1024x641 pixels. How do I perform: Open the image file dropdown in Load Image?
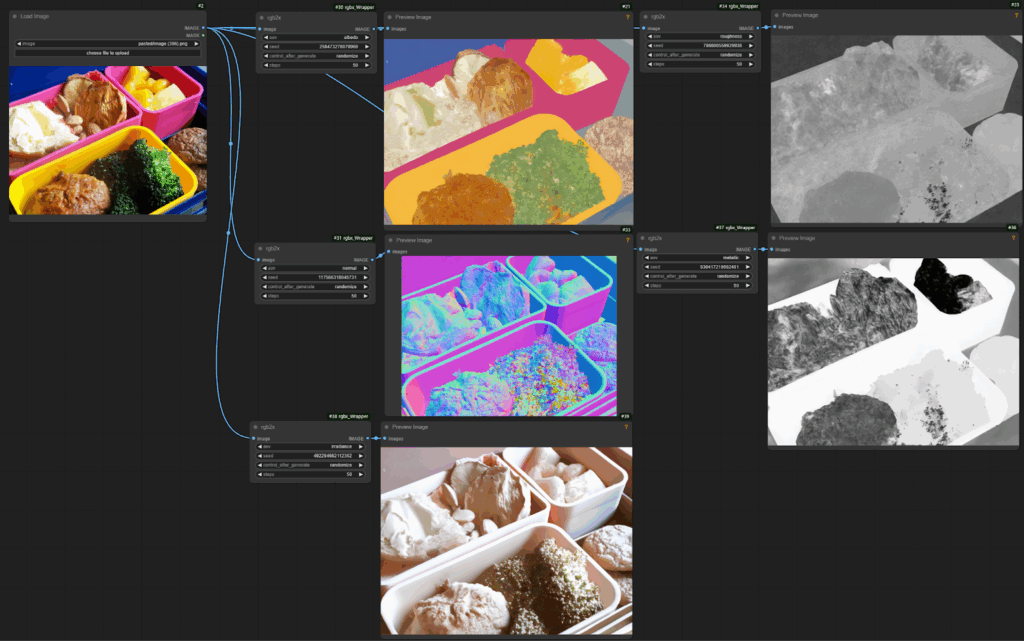click(x=108, y=44)
